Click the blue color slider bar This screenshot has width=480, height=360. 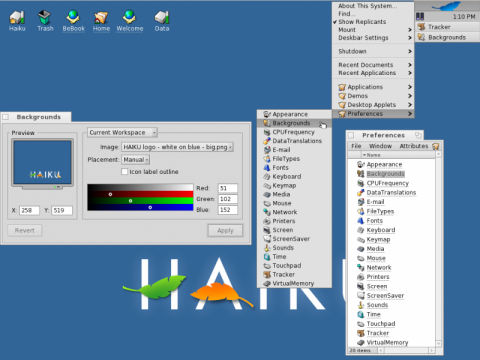(x=140, y=207)
